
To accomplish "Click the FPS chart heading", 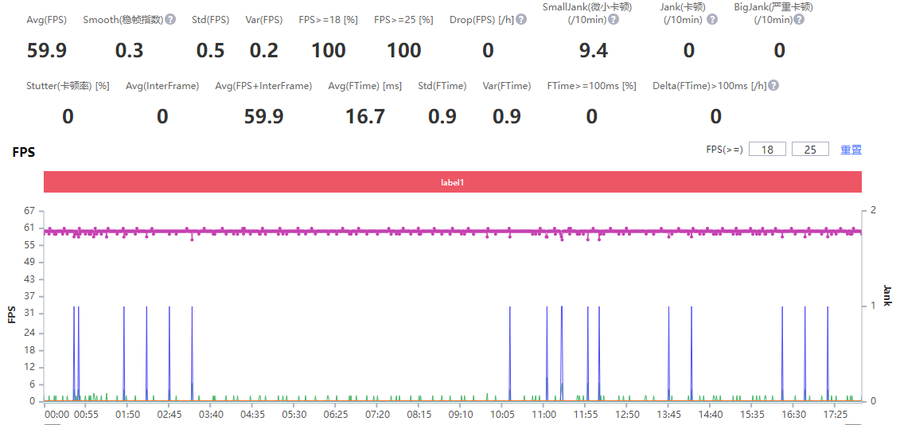I will [x=23, y=153].
